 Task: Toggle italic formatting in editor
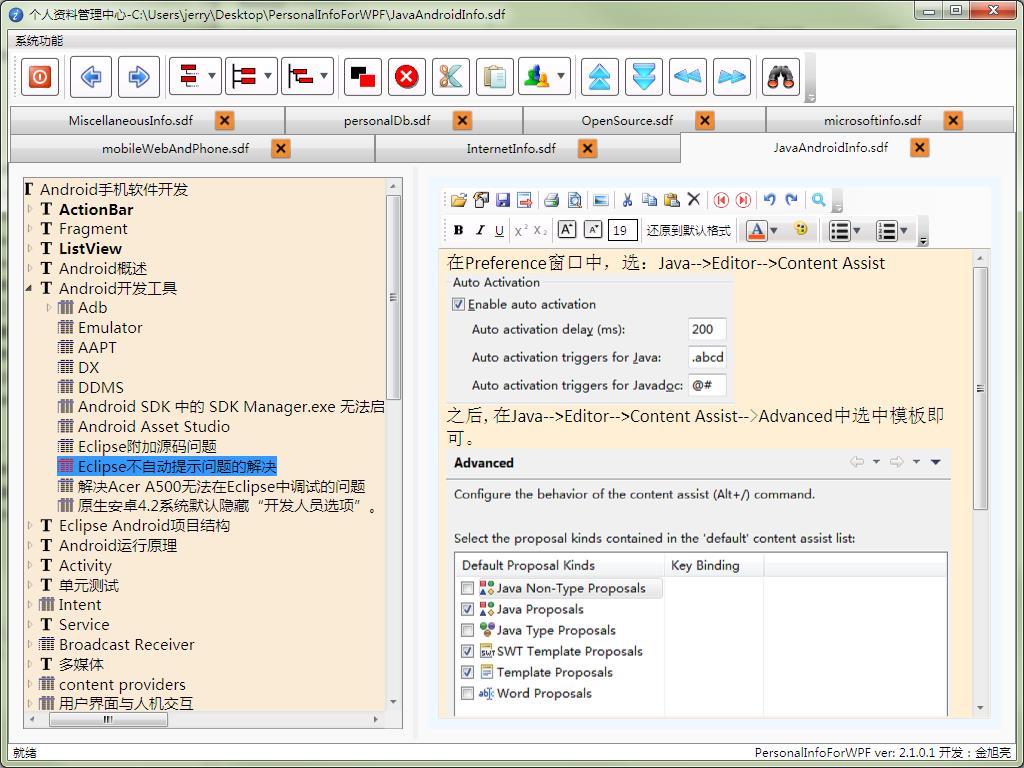point(480,230)
